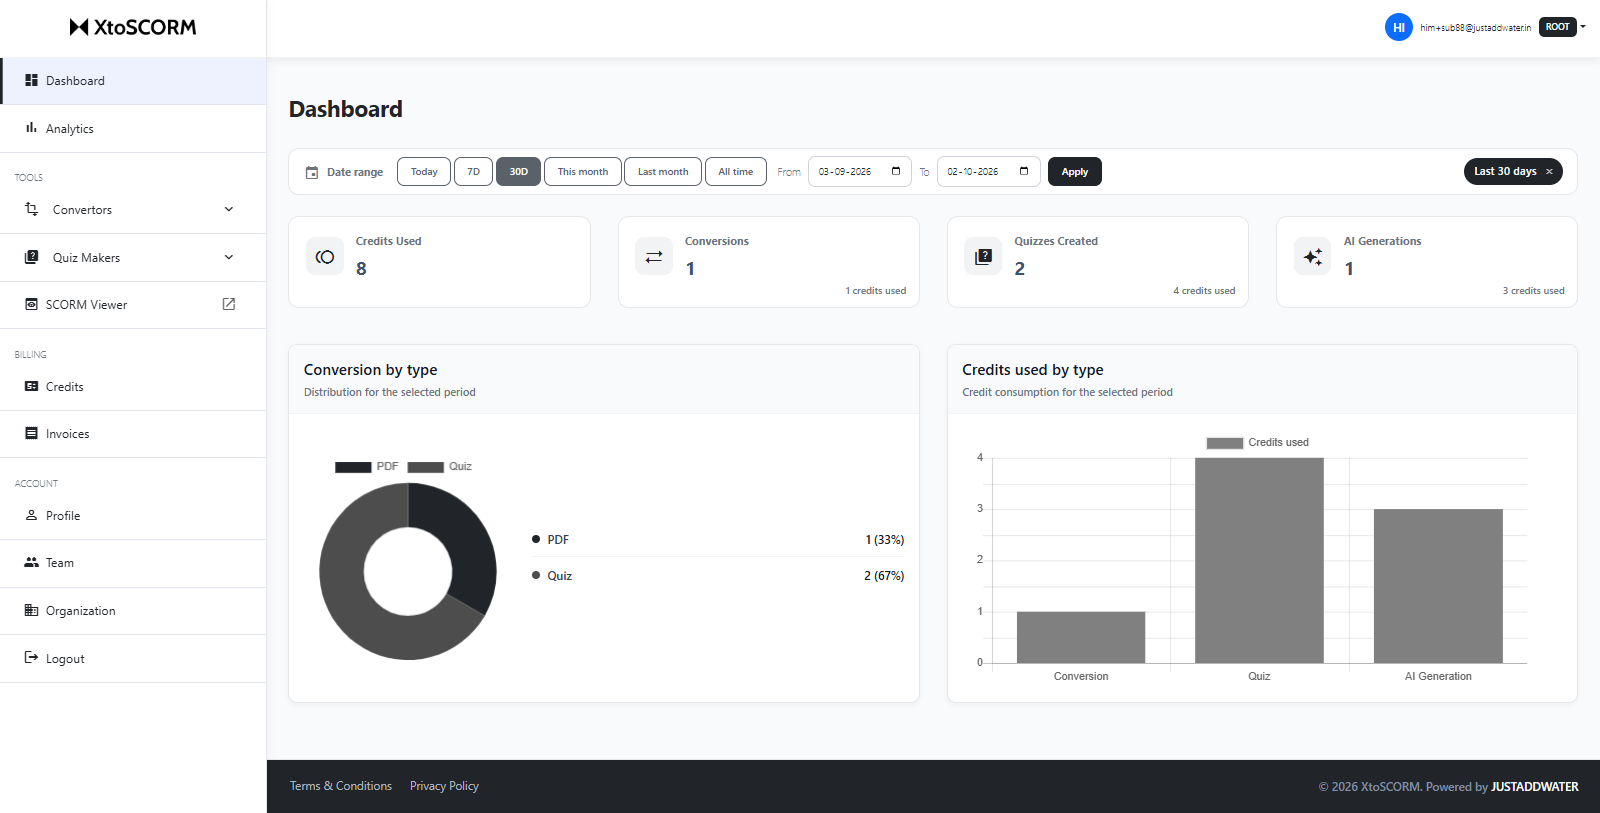Click the Quiz bar in credits chart
The height and width of the screenshot is (813, 1600).
(1259, 560)
